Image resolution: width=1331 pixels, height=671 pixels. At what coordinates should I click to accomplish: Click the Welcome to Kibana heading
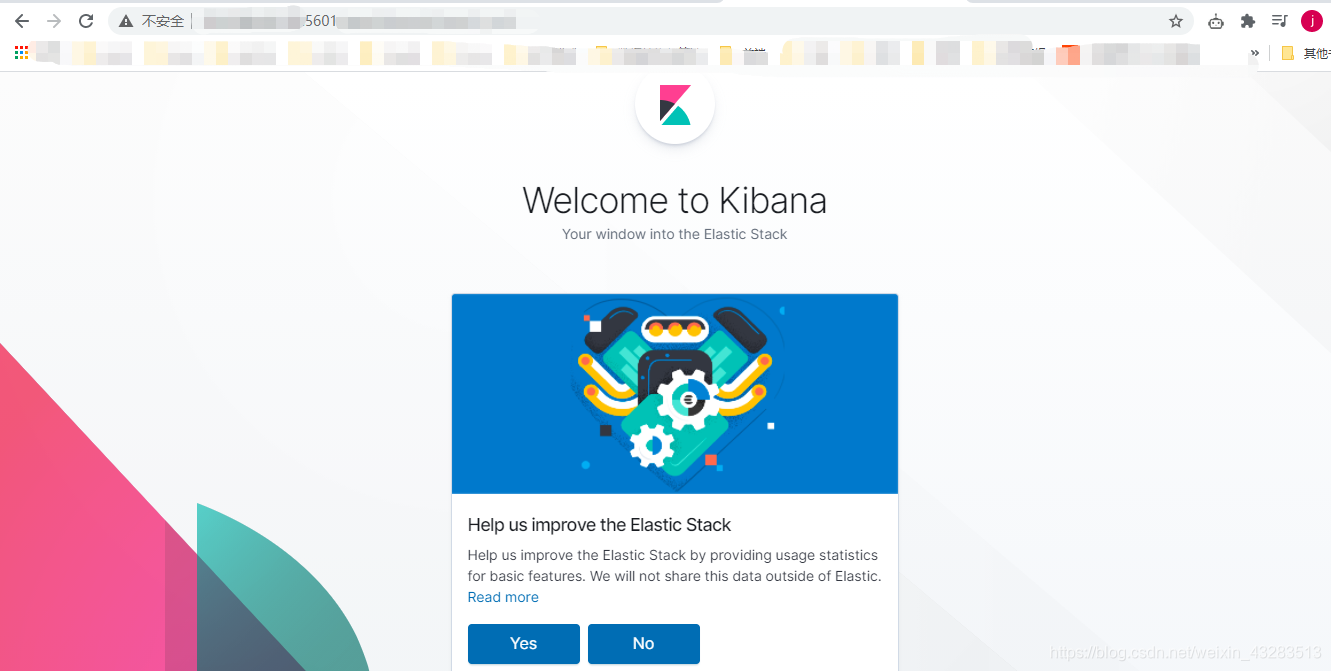coord(675,200)
